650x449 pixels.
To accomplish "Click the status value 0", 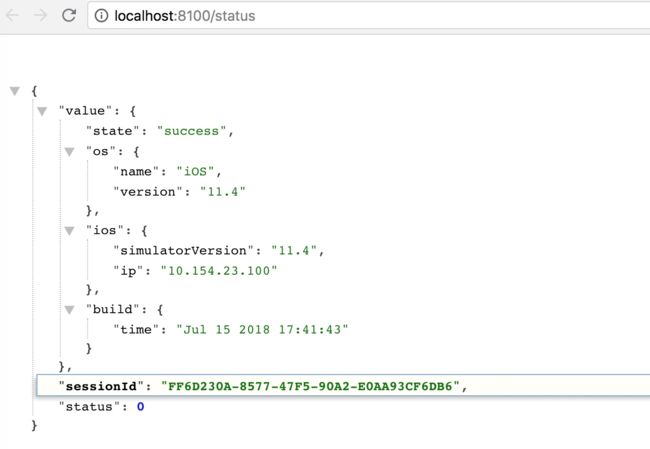I will click(x=141, y=407).
